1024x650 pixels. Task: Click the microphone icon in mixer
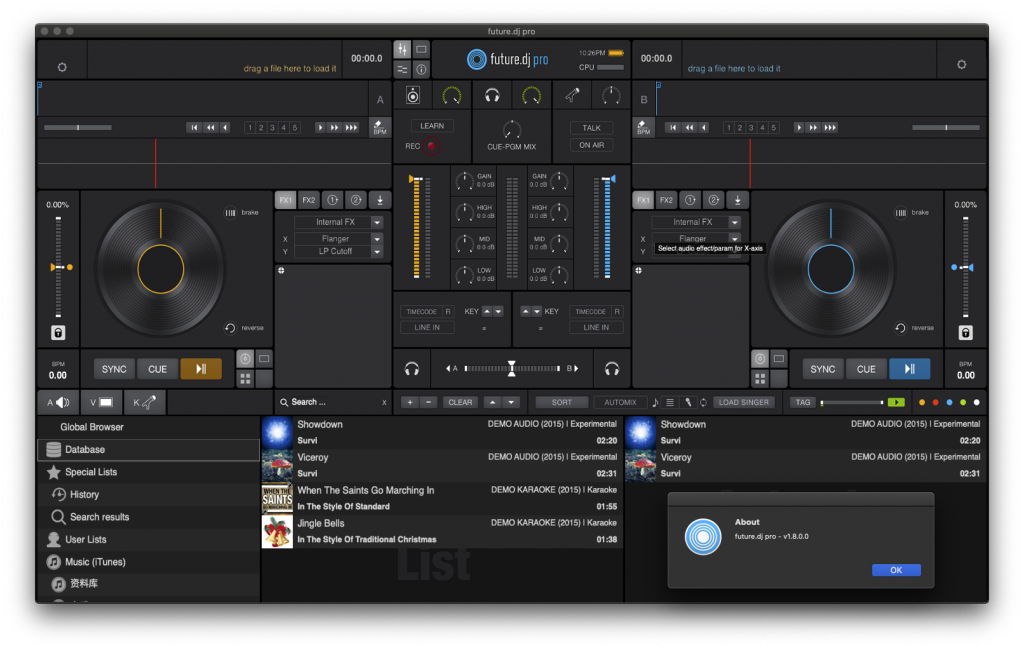click(x=572, y=96)
